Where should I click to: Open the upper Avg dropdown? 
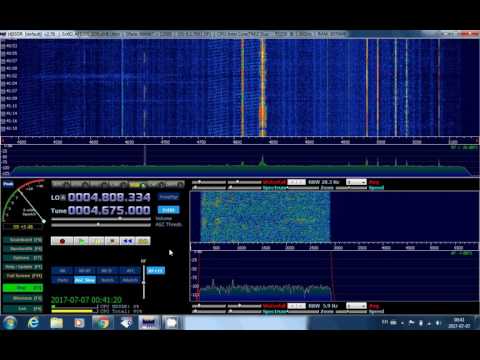pos(356,182)
